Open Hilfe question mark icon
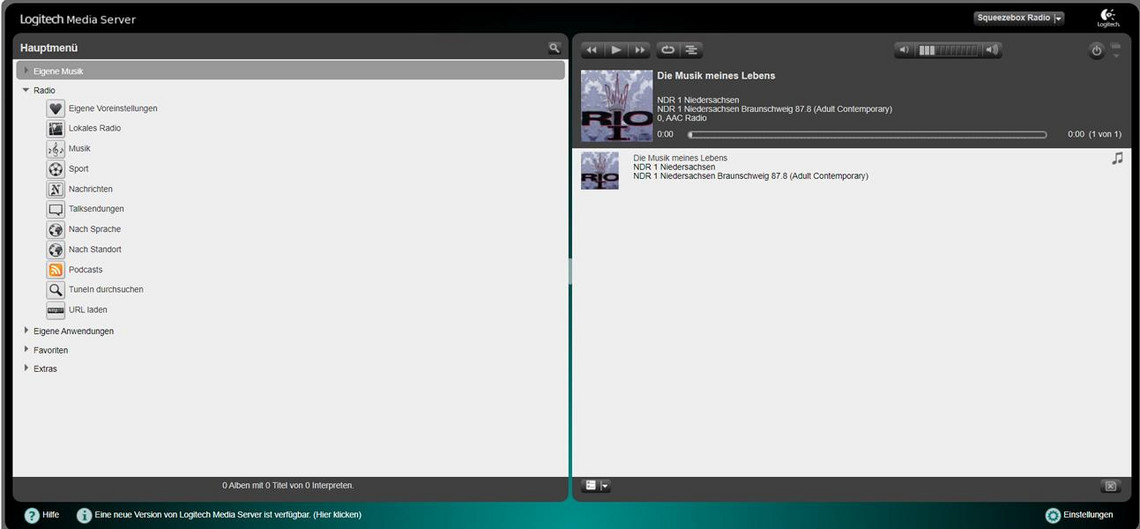Viewport: 1140px width, 529px height. [x=32, y=515]
